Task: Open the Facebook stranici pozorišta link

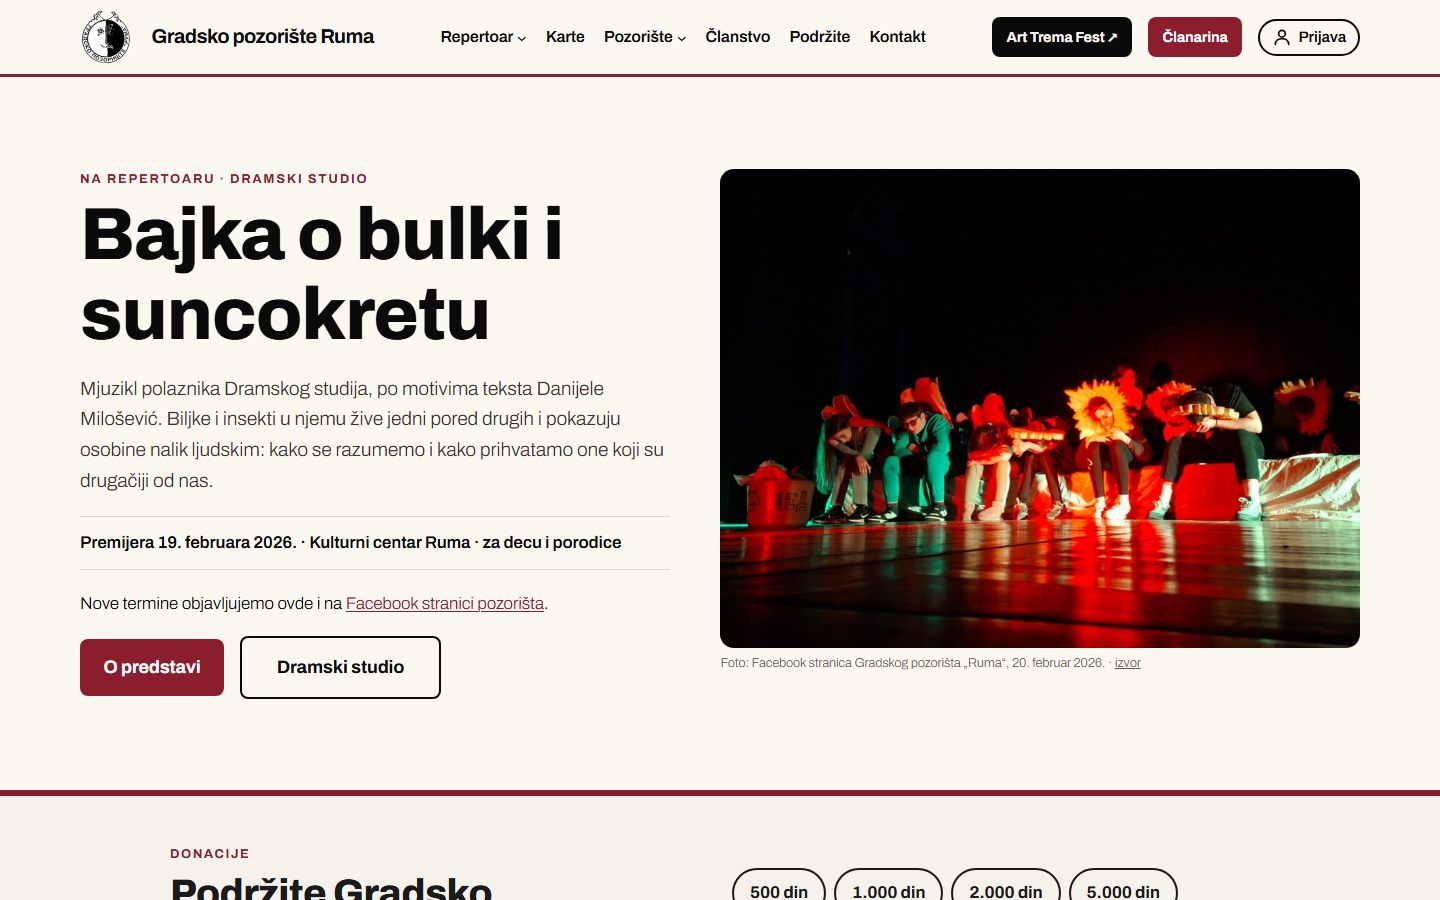Action: (445, 603)
